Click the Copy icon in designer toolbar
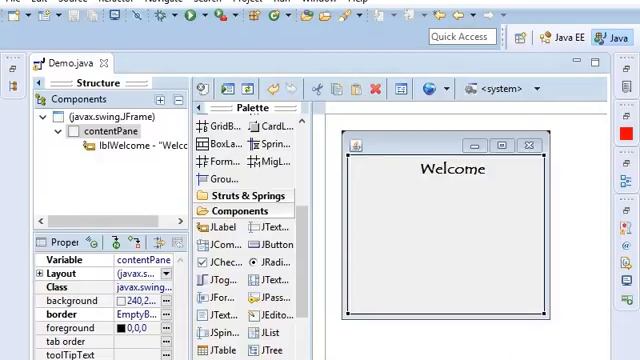Image resolution: width=640 pixels, height=360 pixels. click(337, 89)
